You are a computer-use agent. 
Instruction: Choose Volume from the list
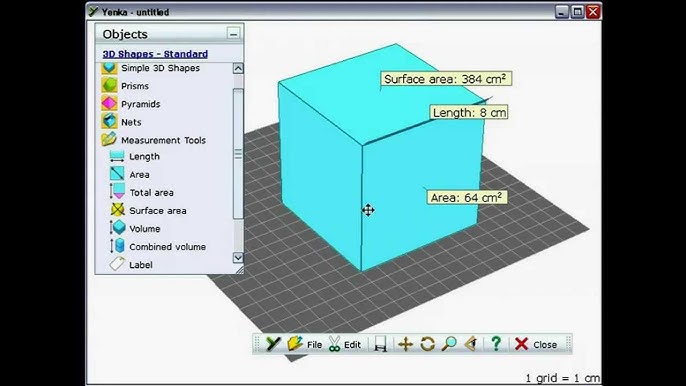click(144, 229)
